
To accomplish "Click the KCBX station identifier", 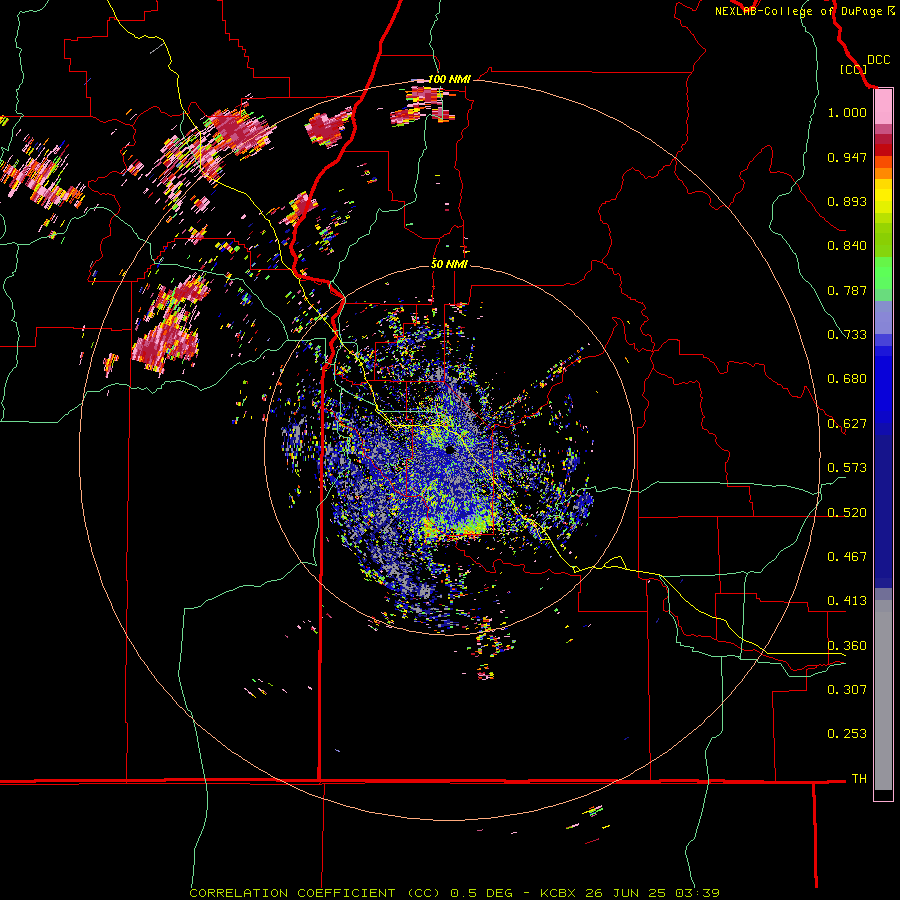I will coord(558,893).
